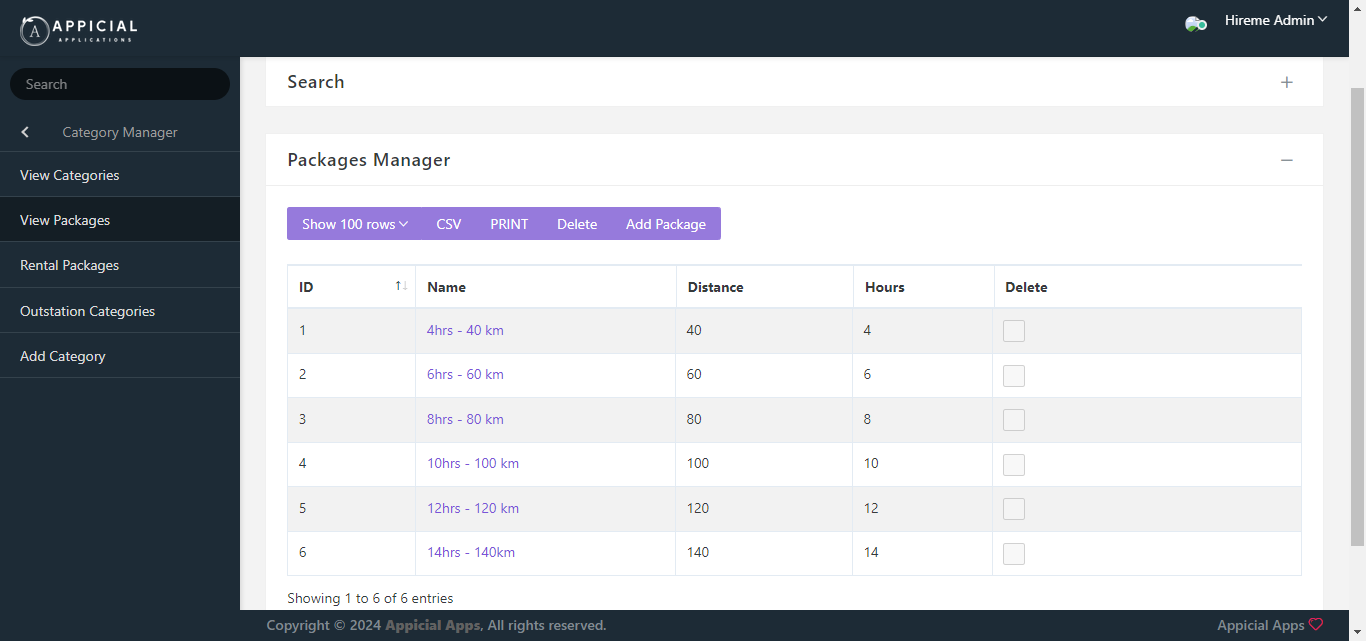Click the Appicial Applications logo
1366x641 pixels.
pyautogui.click(x=79, y=30)
